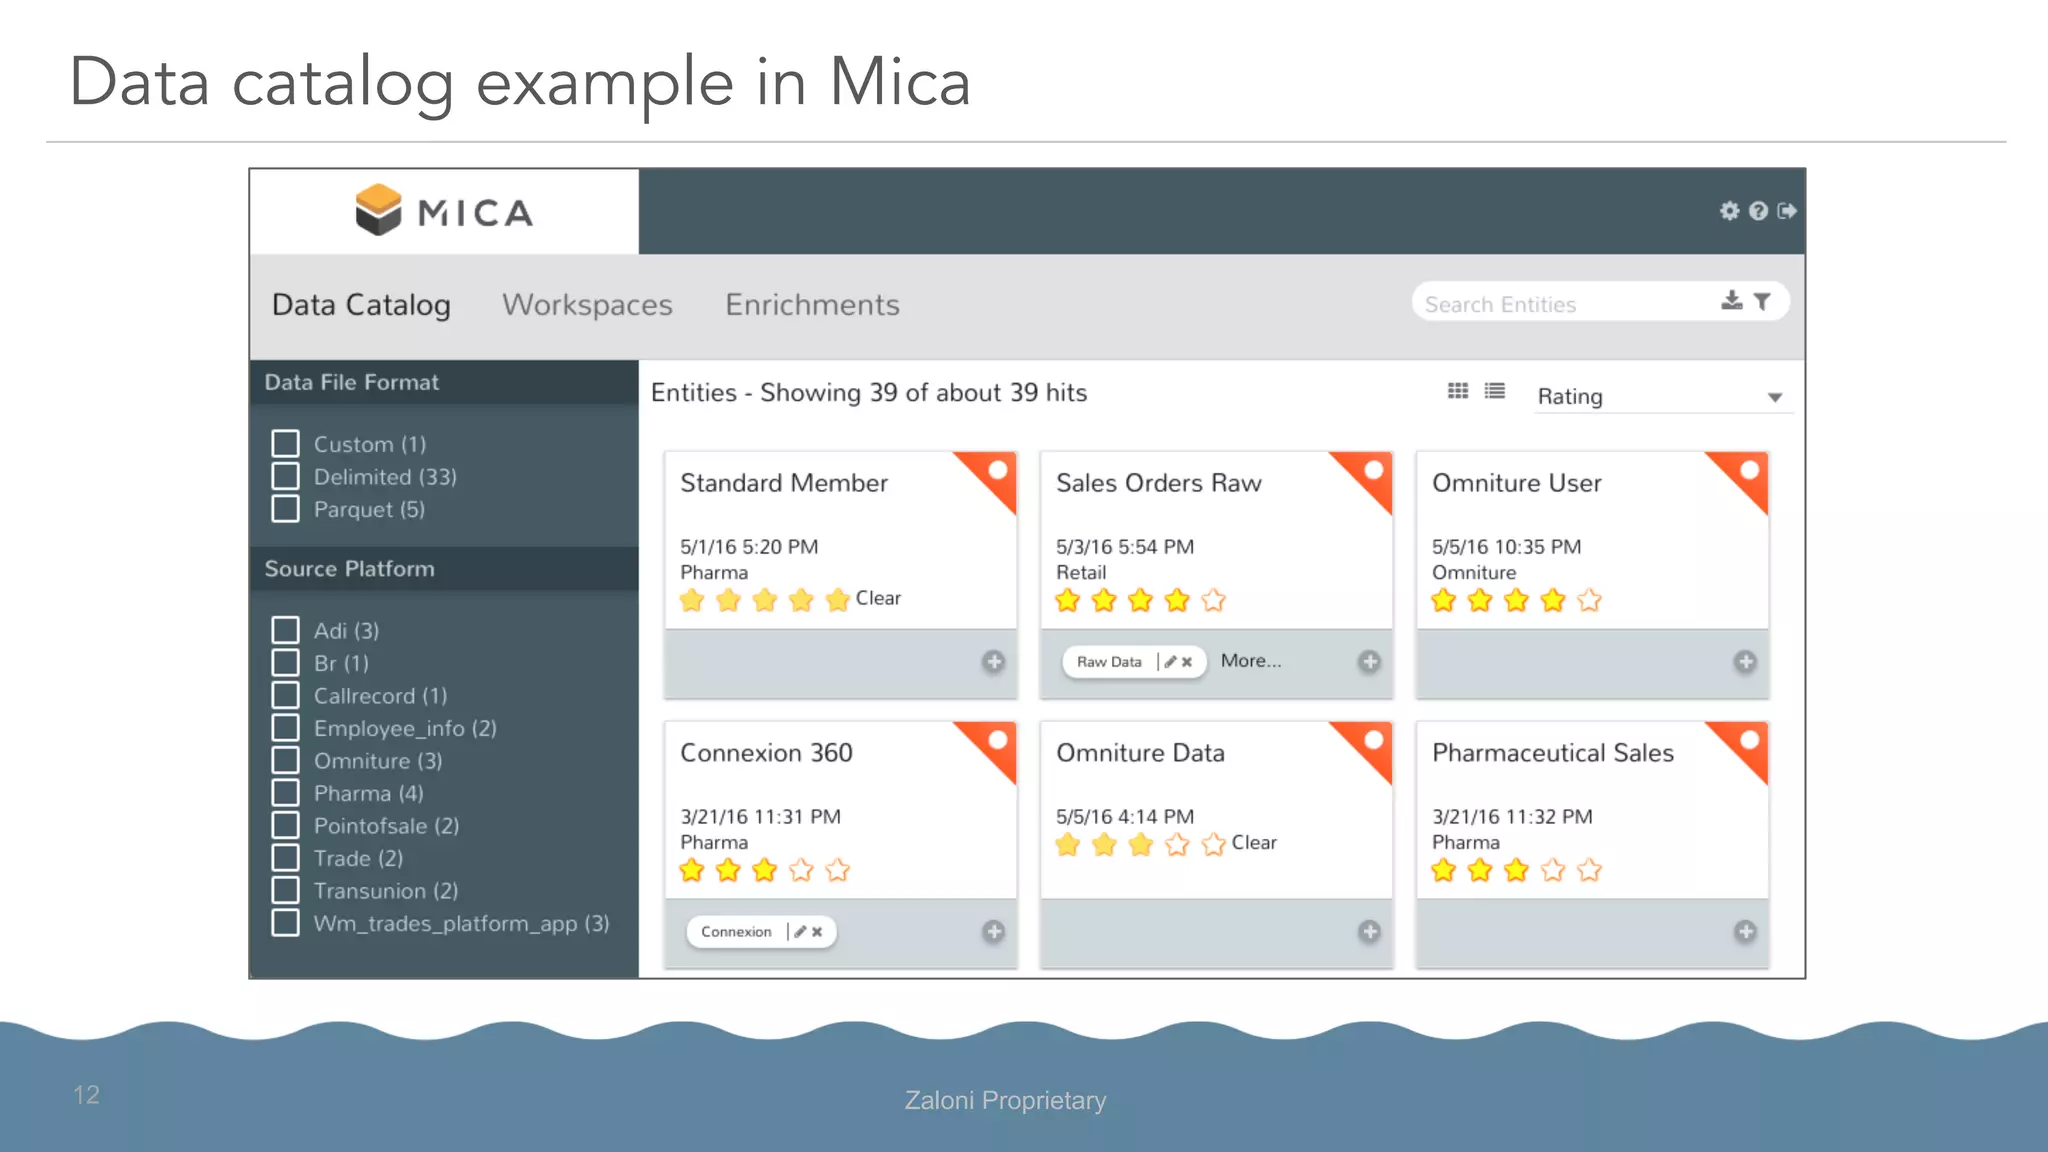Open the Pharmaceutical Sales entity title
This screenshot has height=1152, width=2048.
1553,753
